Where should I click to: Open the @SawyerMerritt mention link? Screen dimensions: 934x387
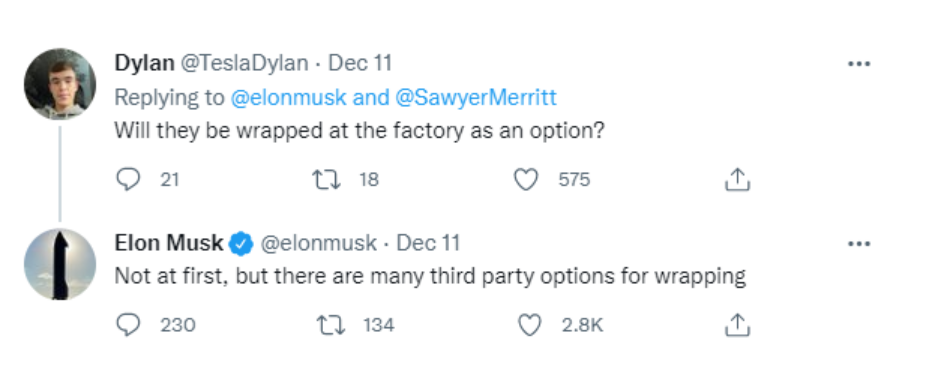pos(476,97)
